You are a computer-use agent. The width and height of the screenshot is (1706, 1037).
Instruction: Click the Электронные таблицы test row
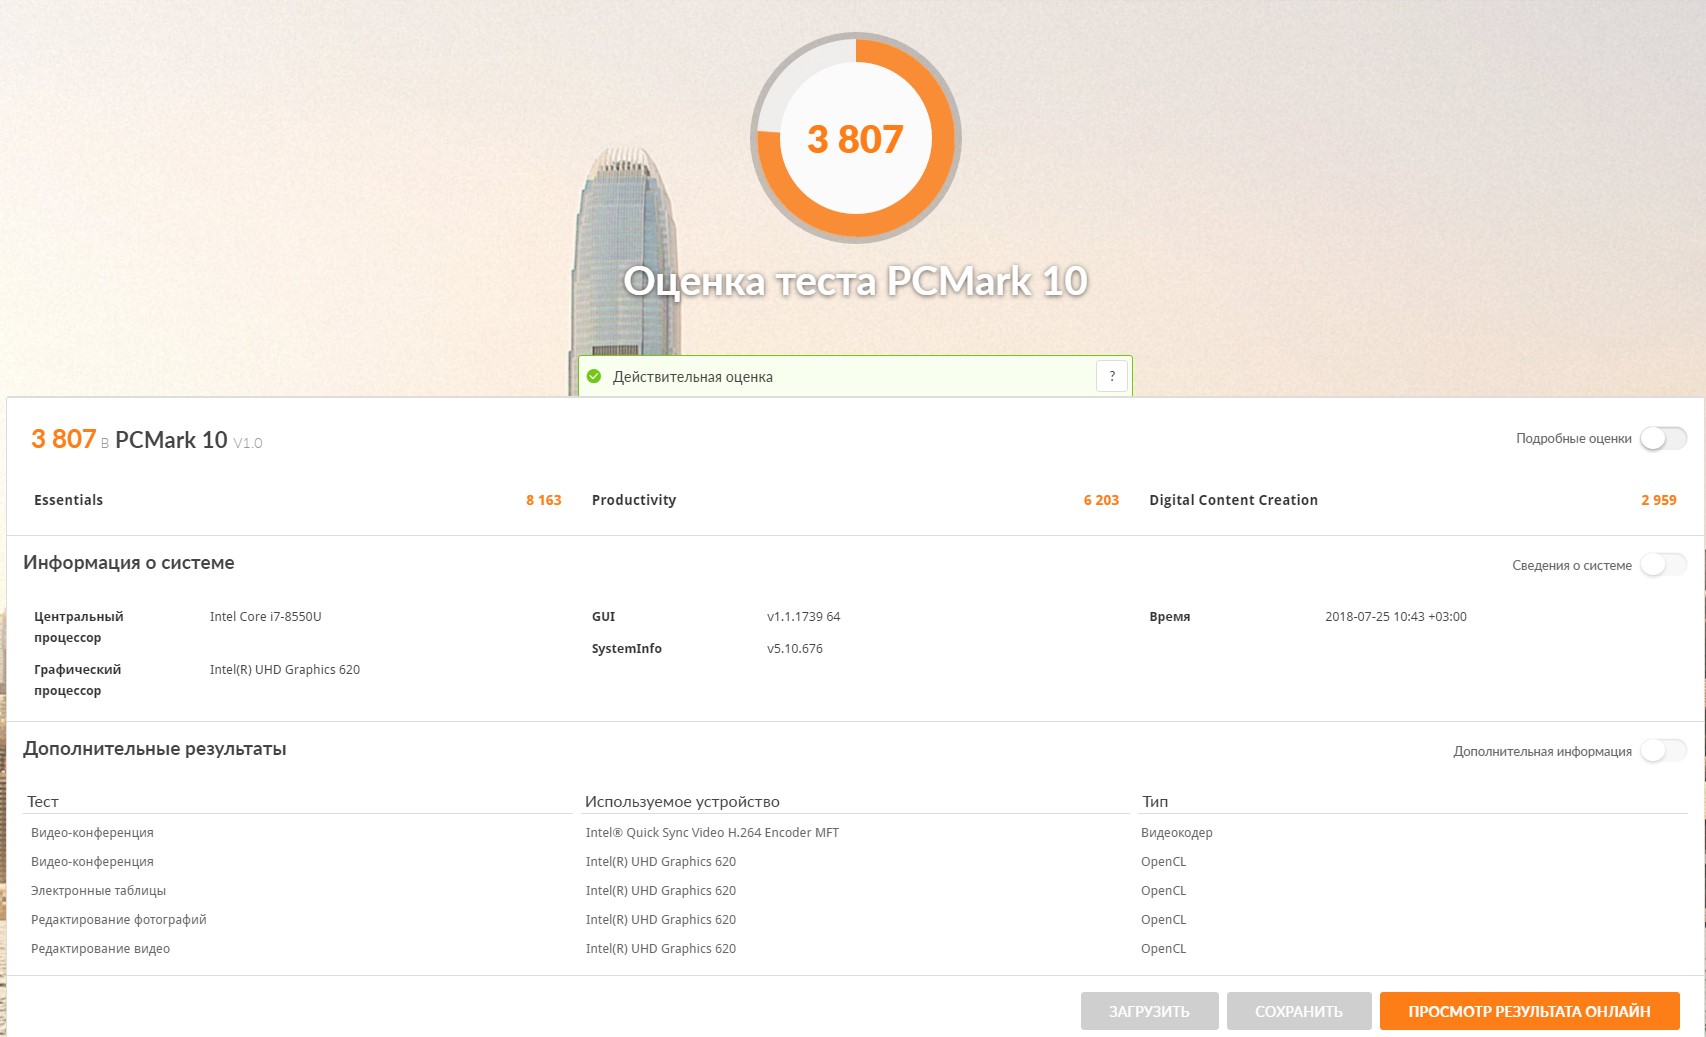(x=98, y=891)
